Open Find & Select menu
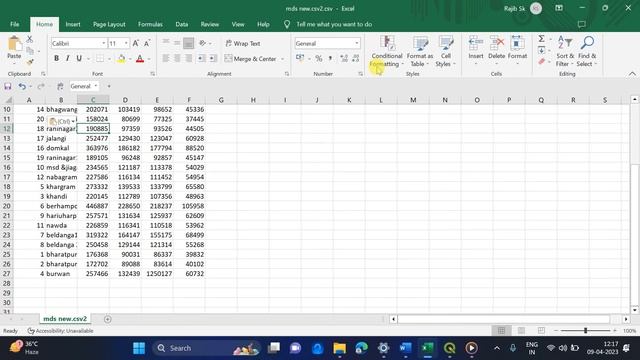 click(587, 51)
